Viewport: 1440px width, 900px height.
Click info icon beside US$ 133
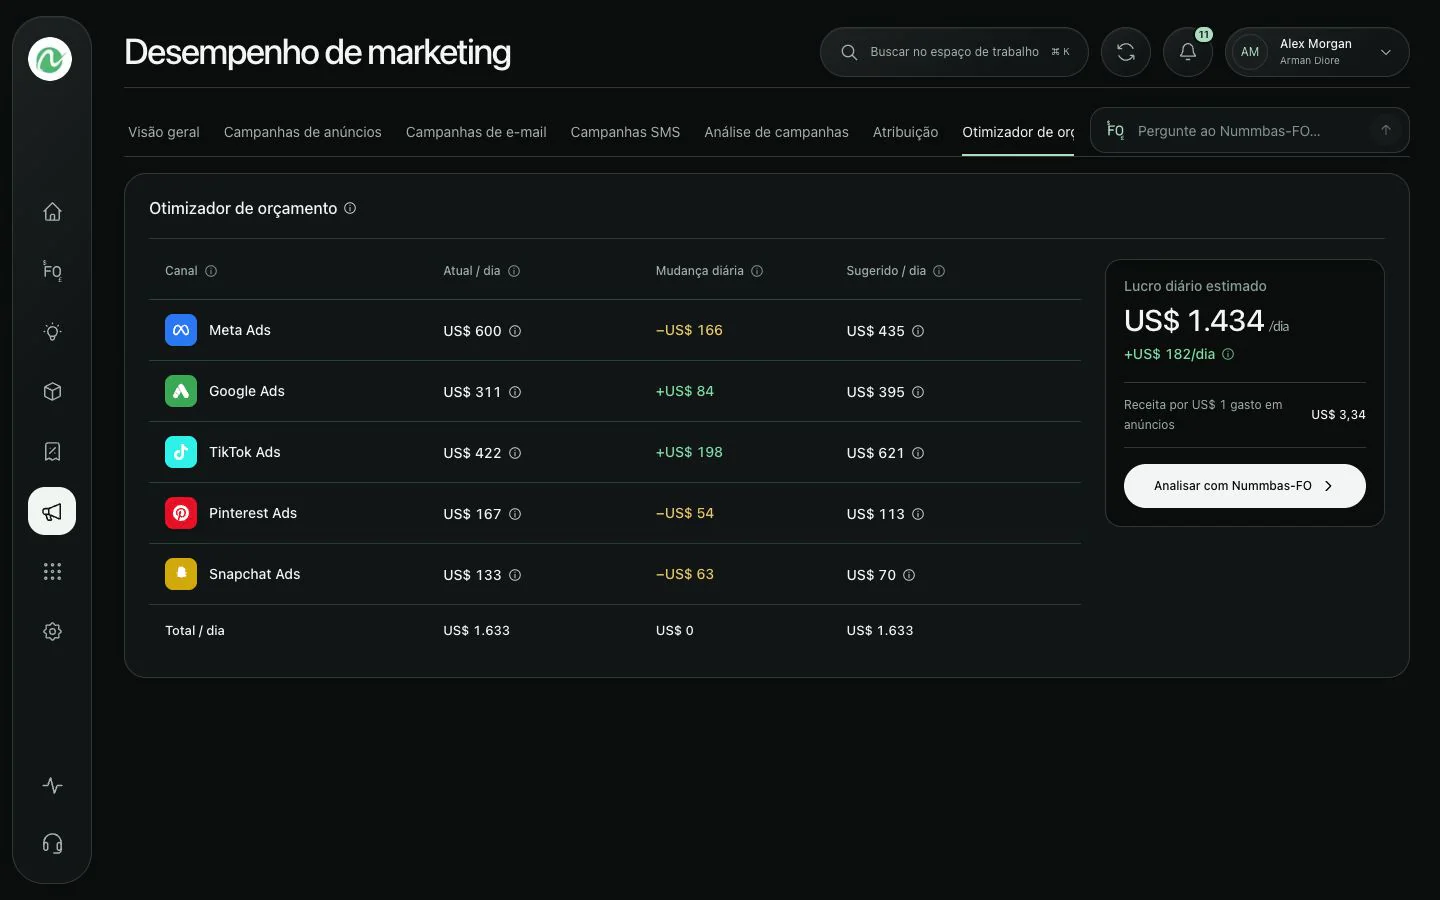pyautogui.click(x=515, y=575)
